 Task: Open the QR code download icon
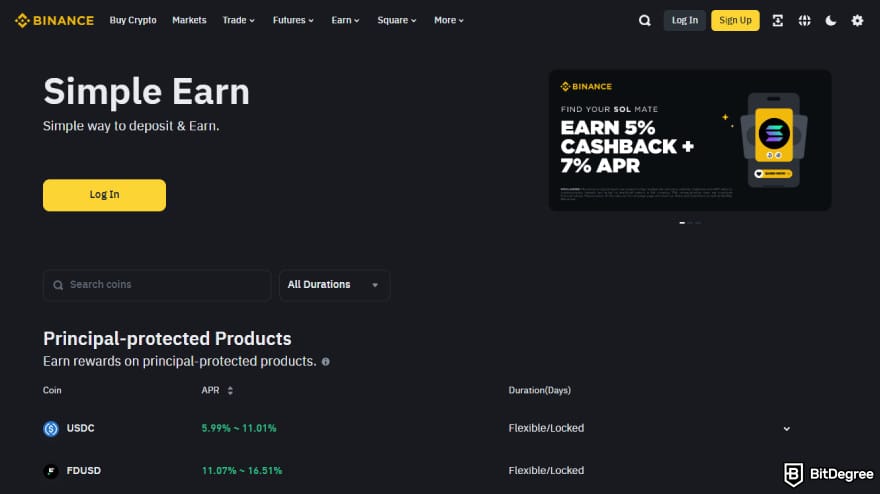[777, 21]
